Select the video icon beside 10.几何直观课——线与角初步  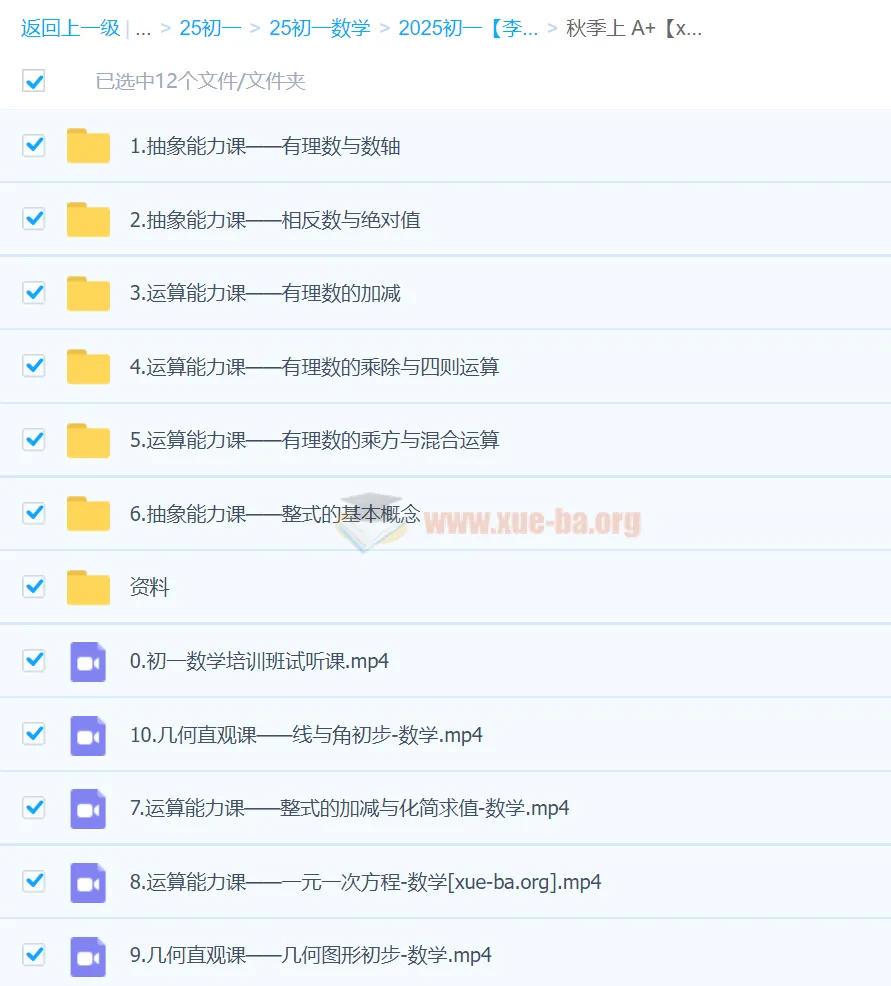88,734
